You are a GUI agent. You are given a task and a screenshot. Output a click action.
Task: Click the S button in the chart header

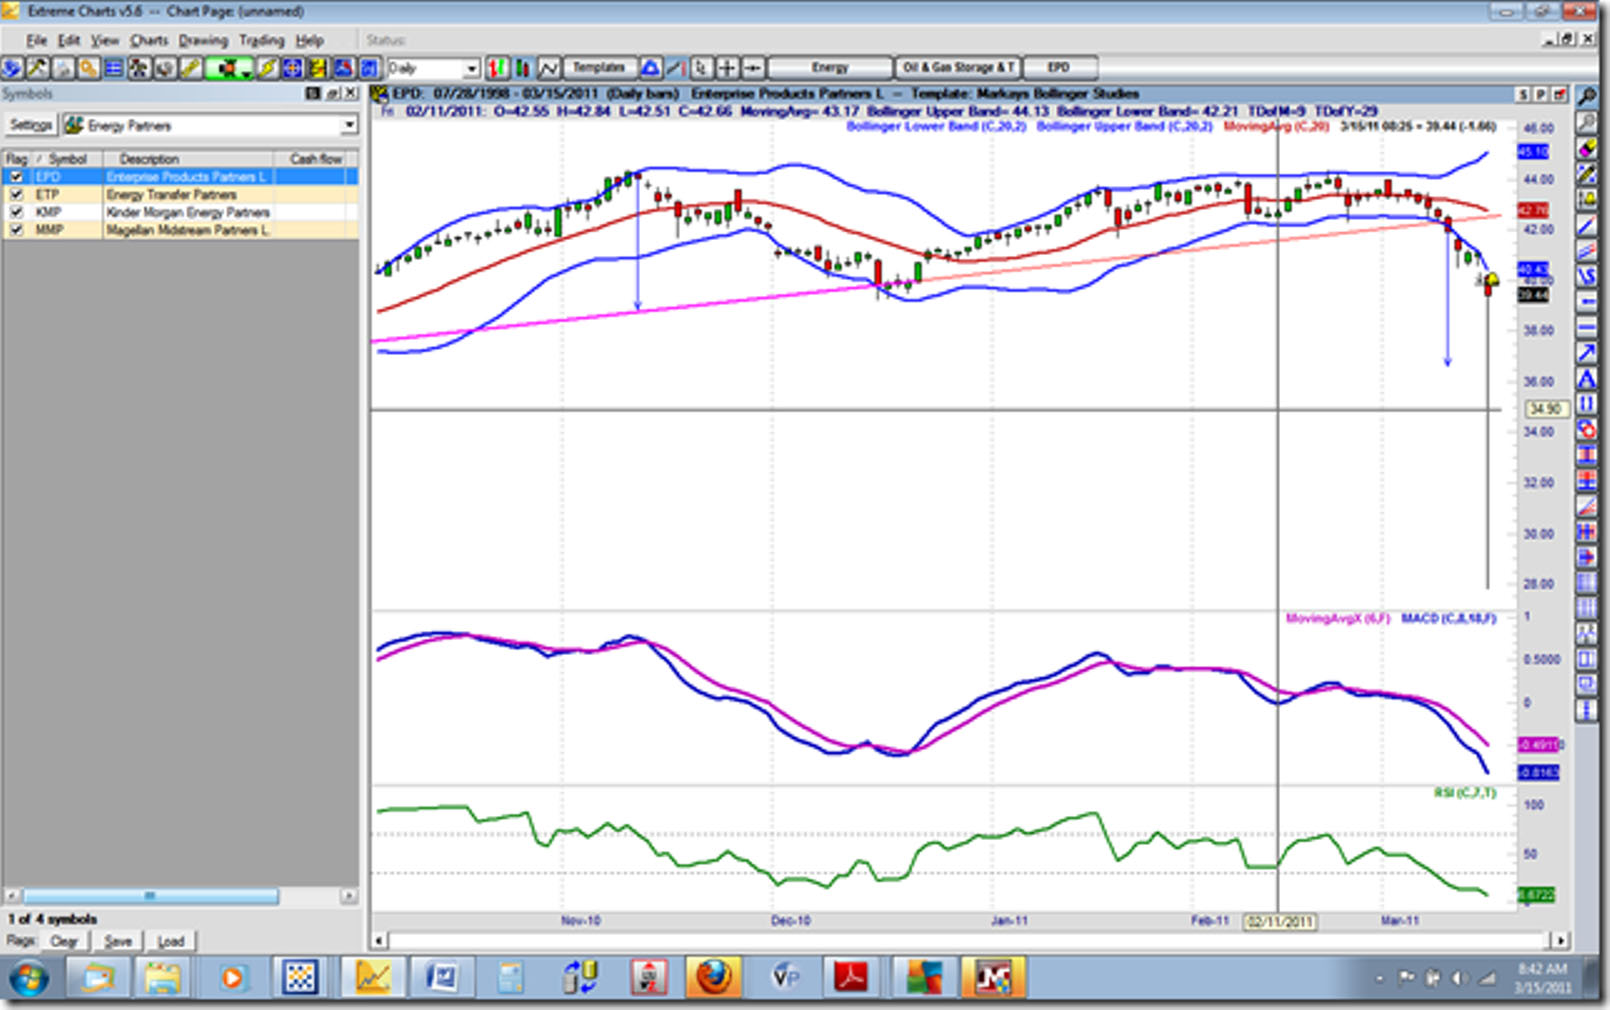1523,94
